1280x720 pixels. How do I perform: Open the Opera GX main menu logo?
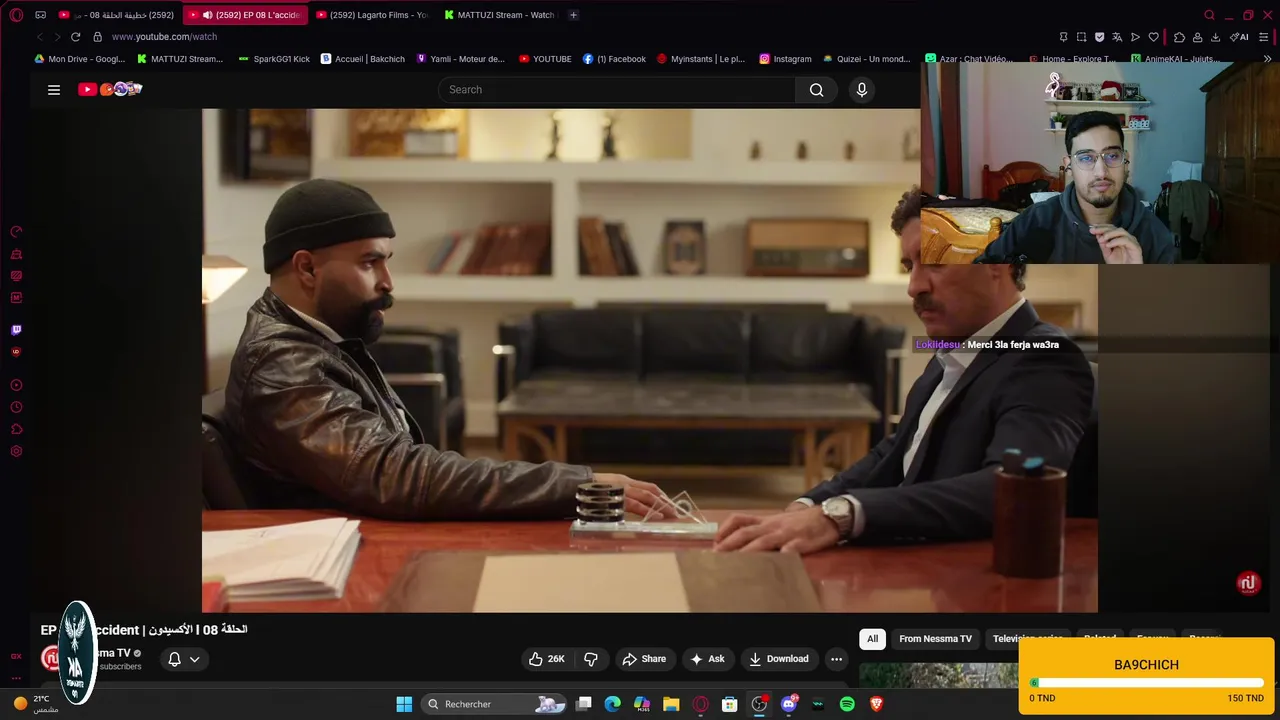[x=16, y=15]
